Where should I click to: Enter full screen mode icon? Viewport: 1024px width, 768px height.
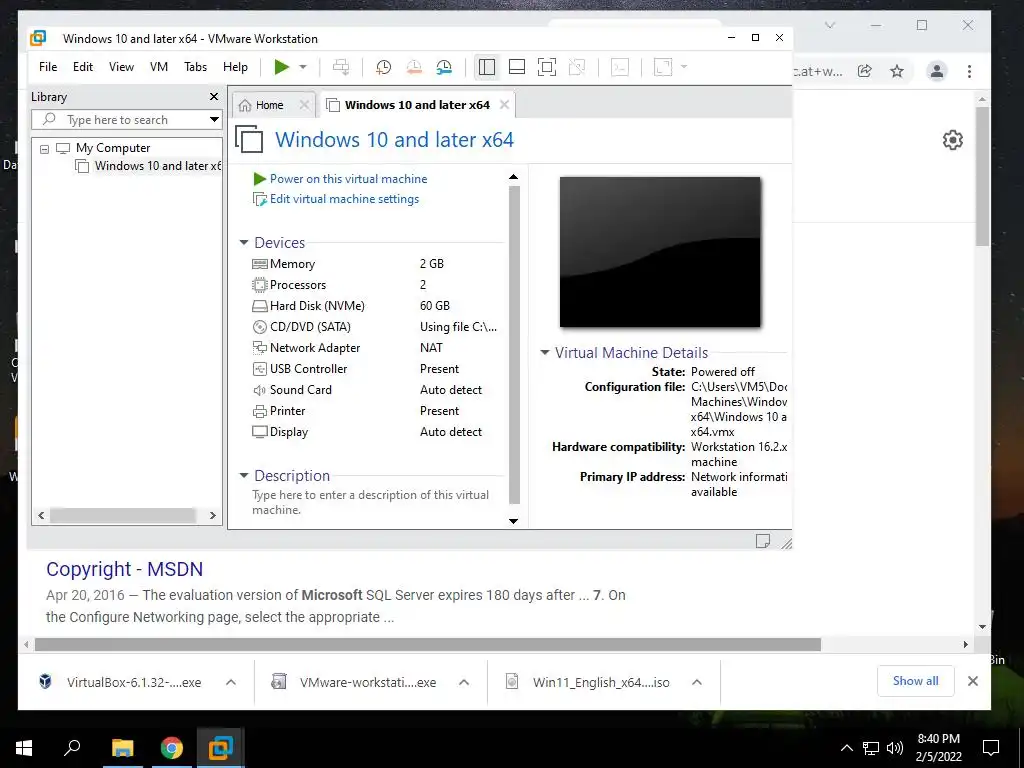pos(547,67)
